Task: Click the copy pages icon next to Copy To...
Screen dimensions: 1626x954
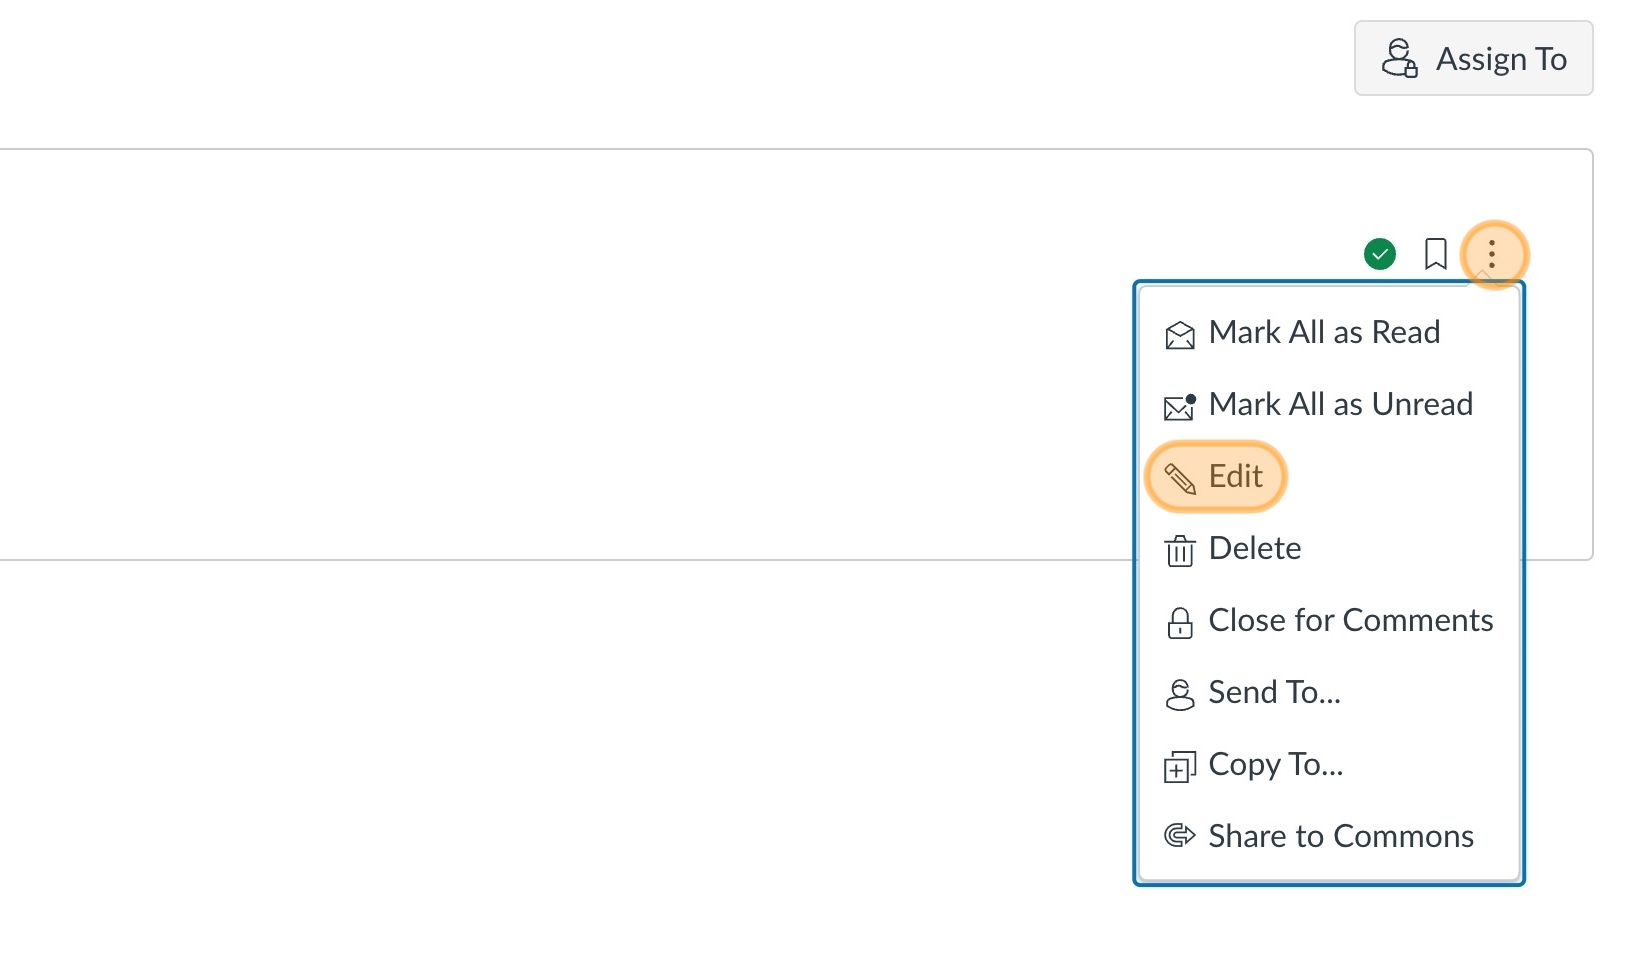Action: [1180, 766]
